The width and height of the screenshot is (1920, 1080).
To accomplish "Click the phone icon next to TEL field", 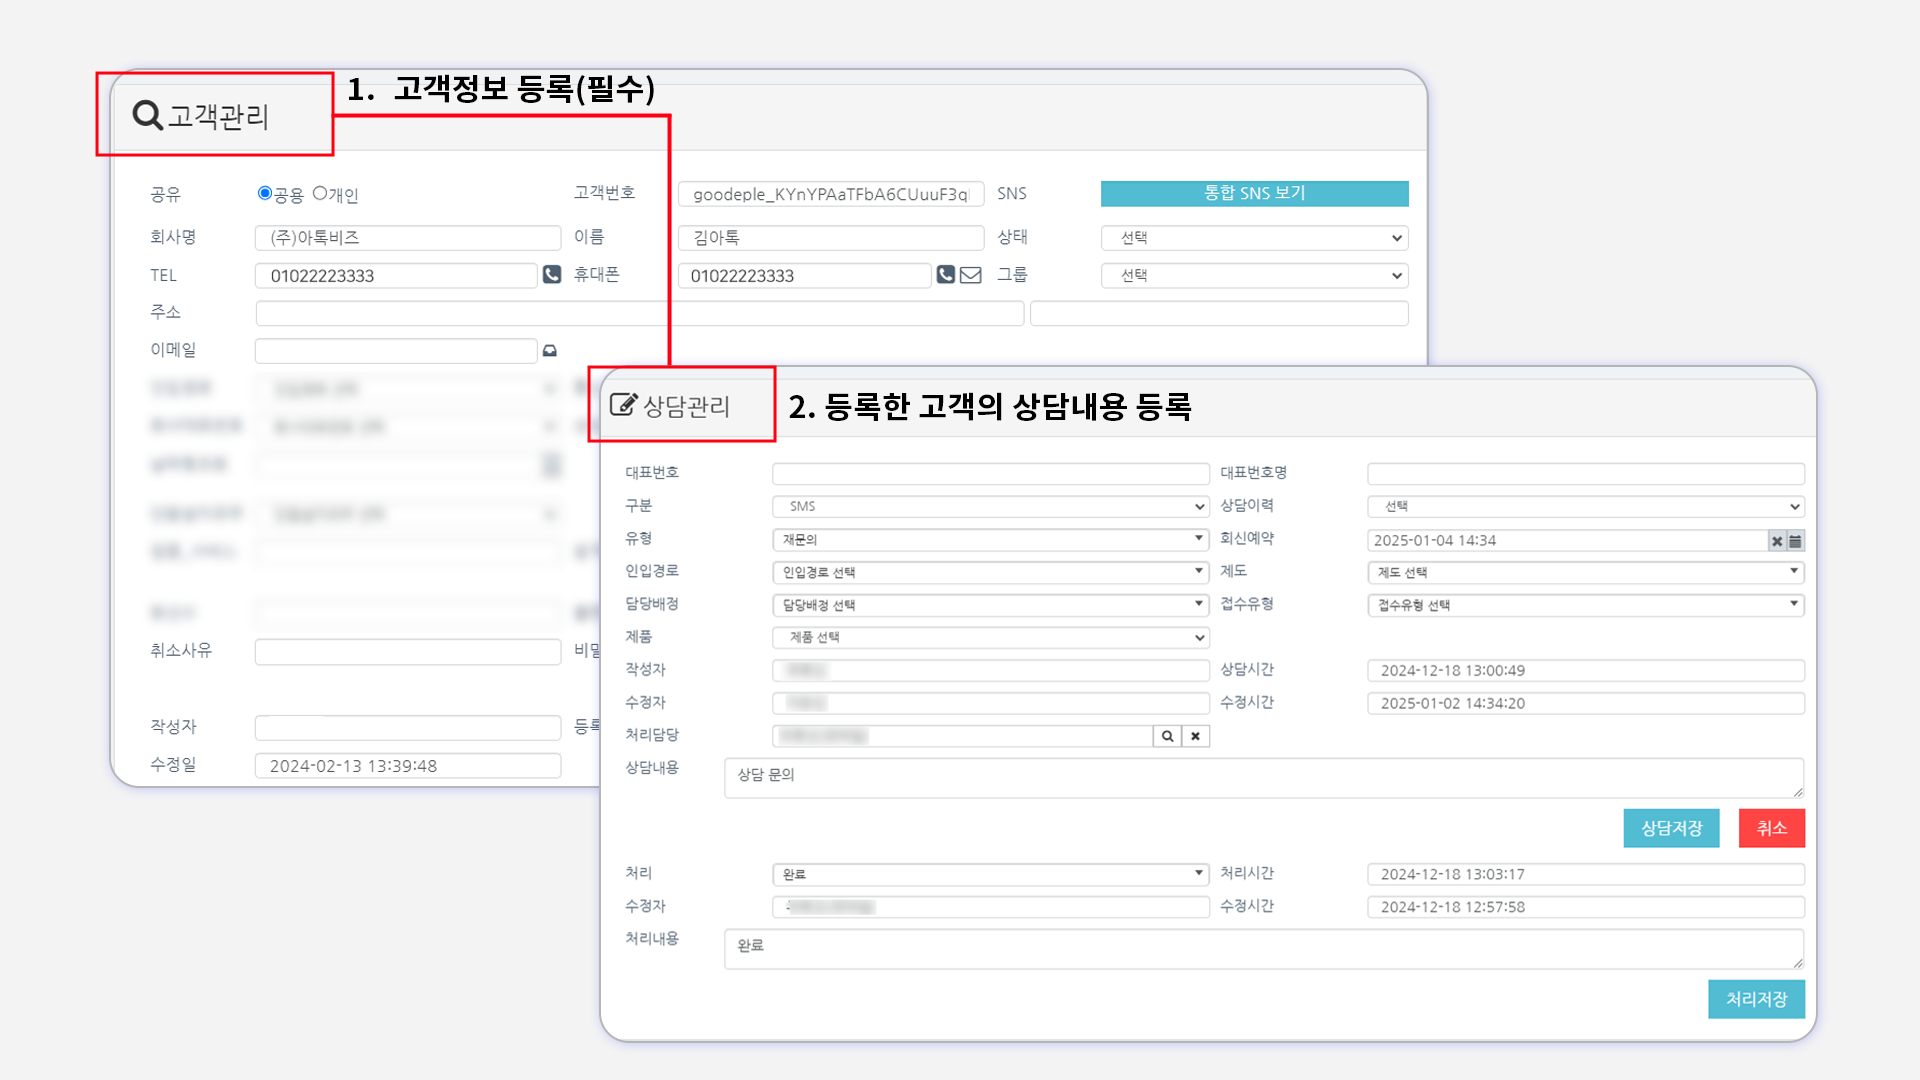I will tap(552, 274).
